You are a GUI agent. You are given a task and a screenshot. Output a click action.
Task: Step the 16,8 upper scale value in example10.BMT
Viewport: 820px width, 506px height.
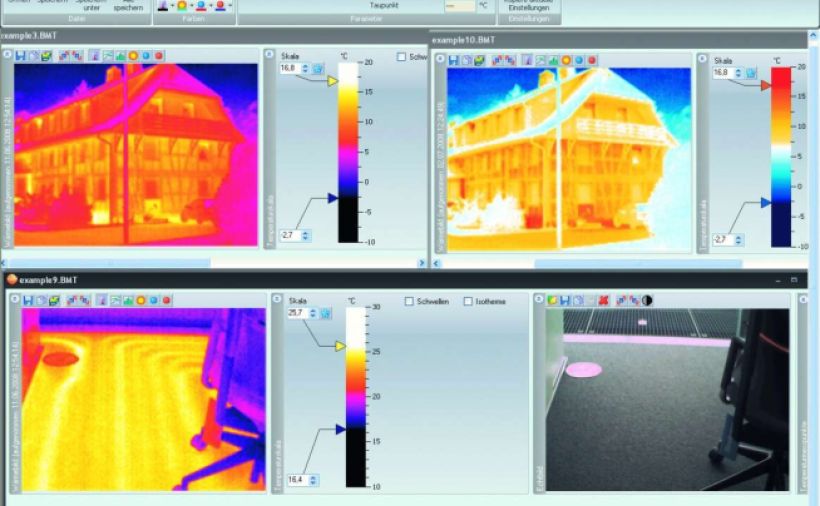(x=738, y=73)
